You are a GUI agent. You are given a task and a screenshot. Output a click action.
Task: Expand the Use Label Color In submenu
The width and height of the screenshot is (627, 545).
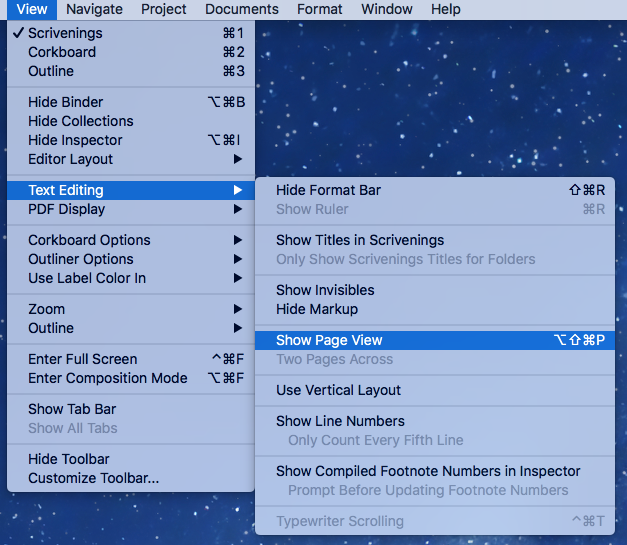coord(131,278)
